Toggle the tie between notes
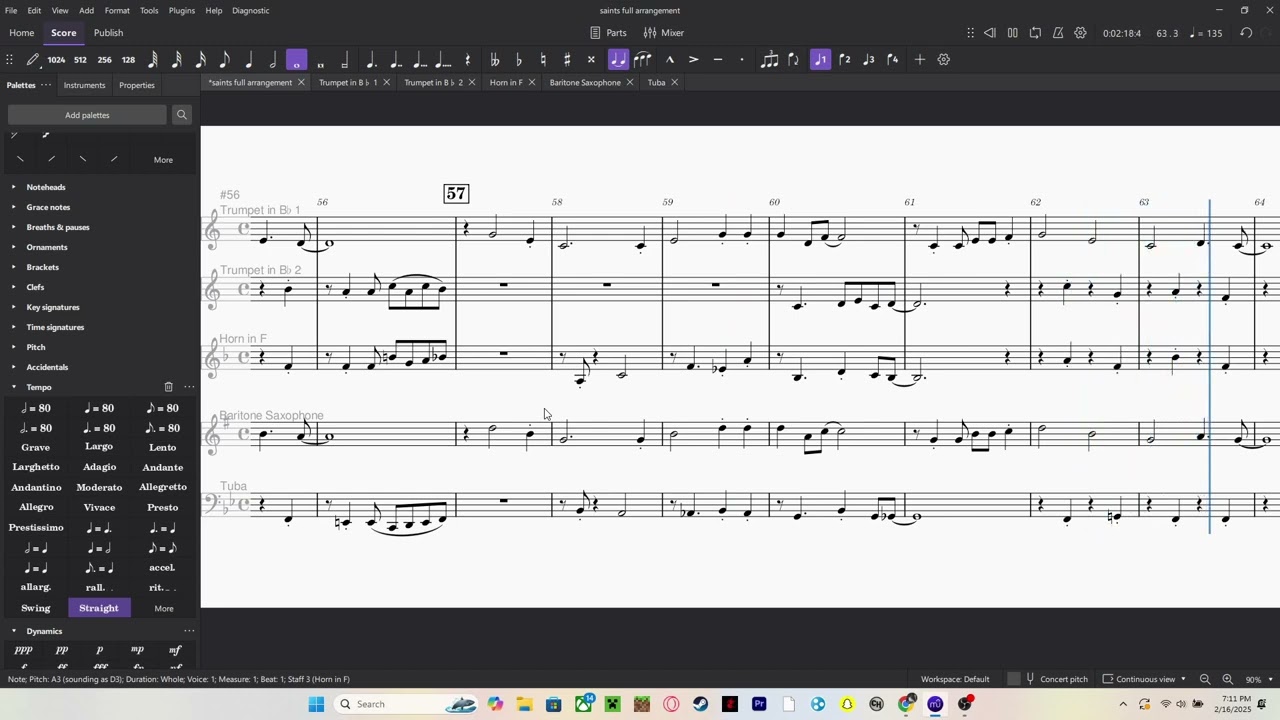 pos(618,60)
